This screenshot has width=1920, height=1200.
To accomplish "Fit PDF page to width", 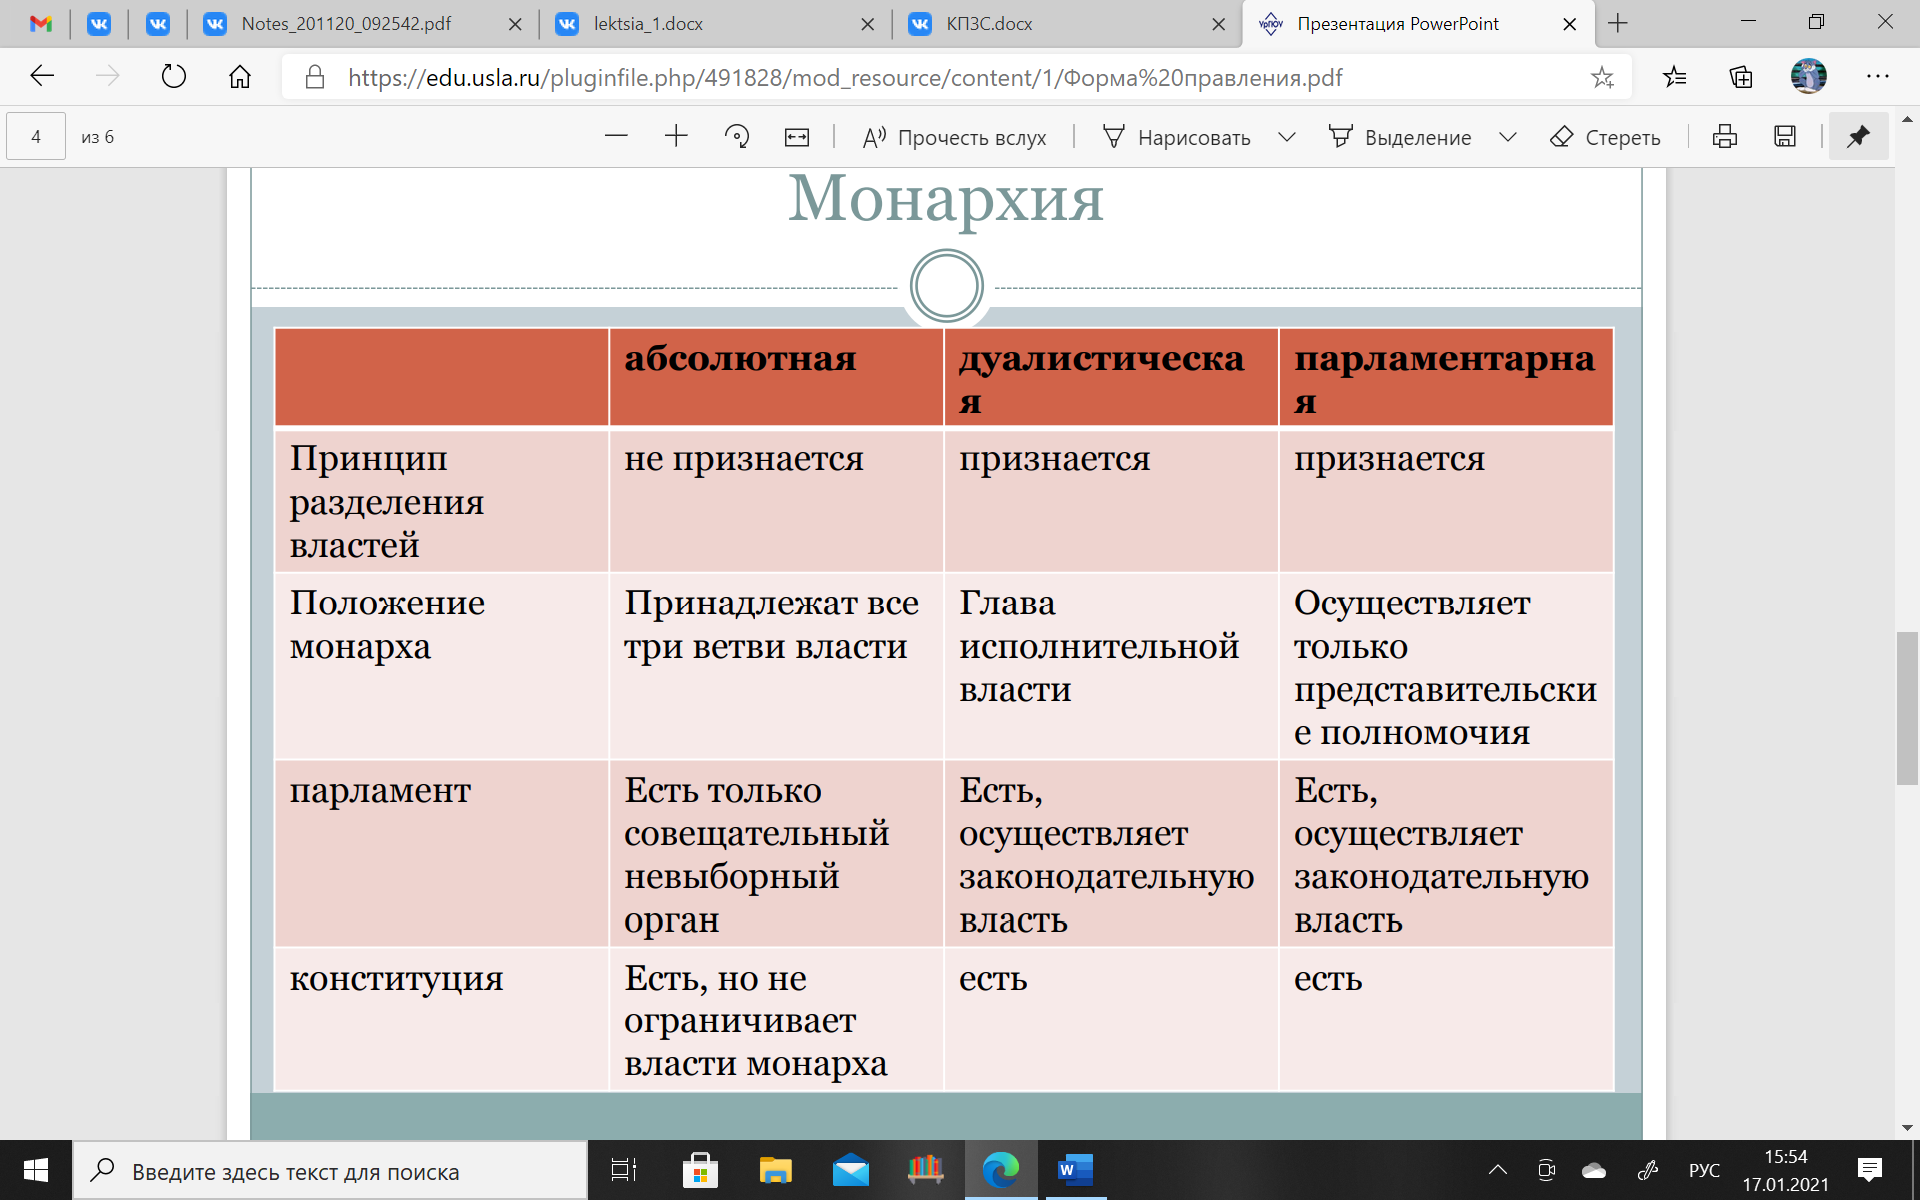I will coord(797,137).
